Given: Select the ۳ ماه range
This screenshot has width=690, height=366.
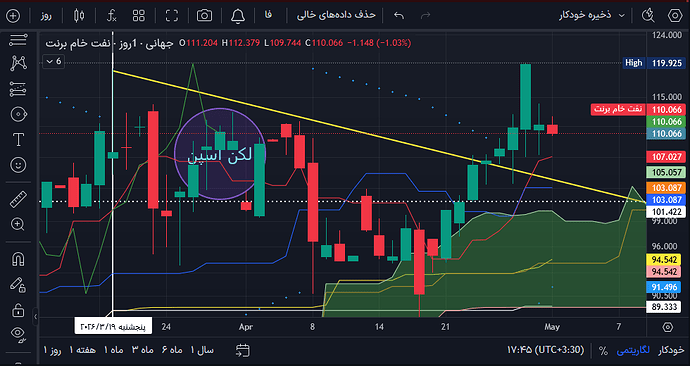Looking at the screenshot, I should tap(143, 350).
